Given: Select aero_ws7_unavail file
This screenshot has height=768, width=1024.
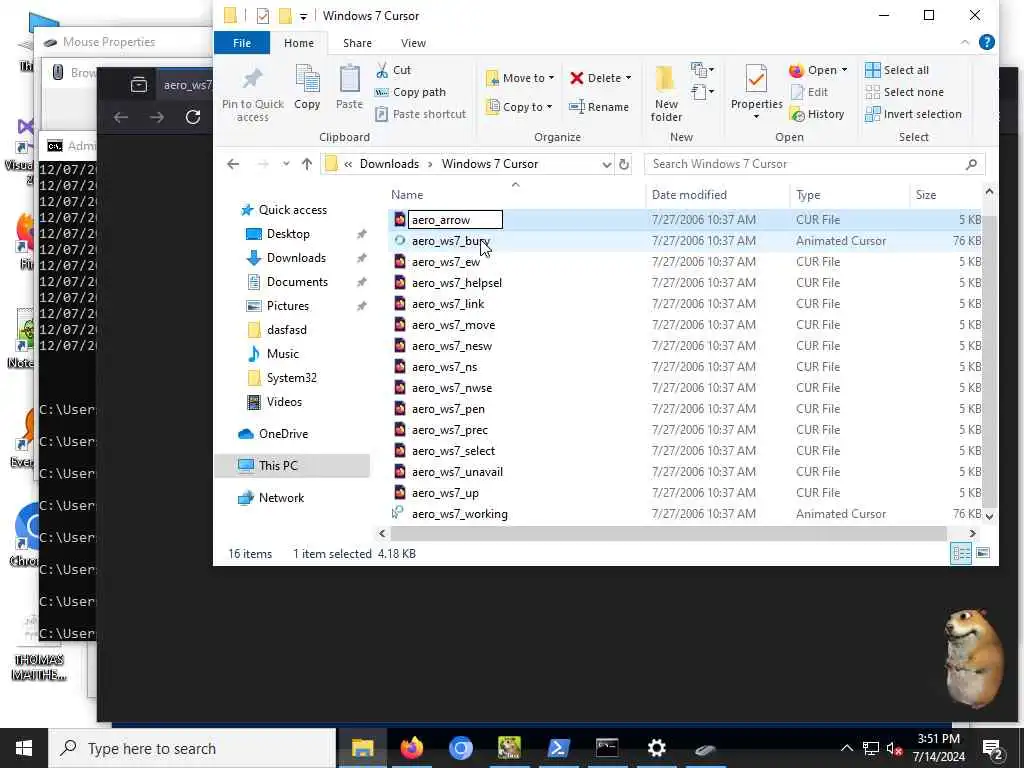Looking at the screenshot, I should [x=457, y=472].
